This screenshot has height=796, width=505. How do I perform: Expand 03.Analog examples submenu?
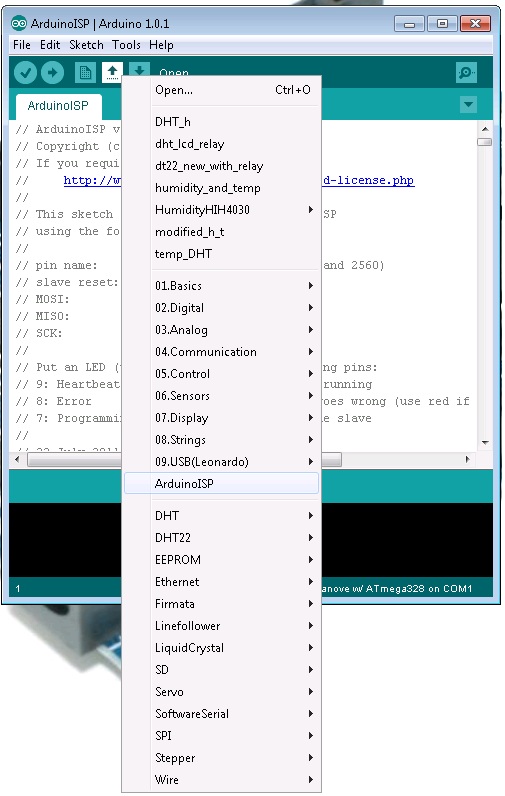[221, 330]
